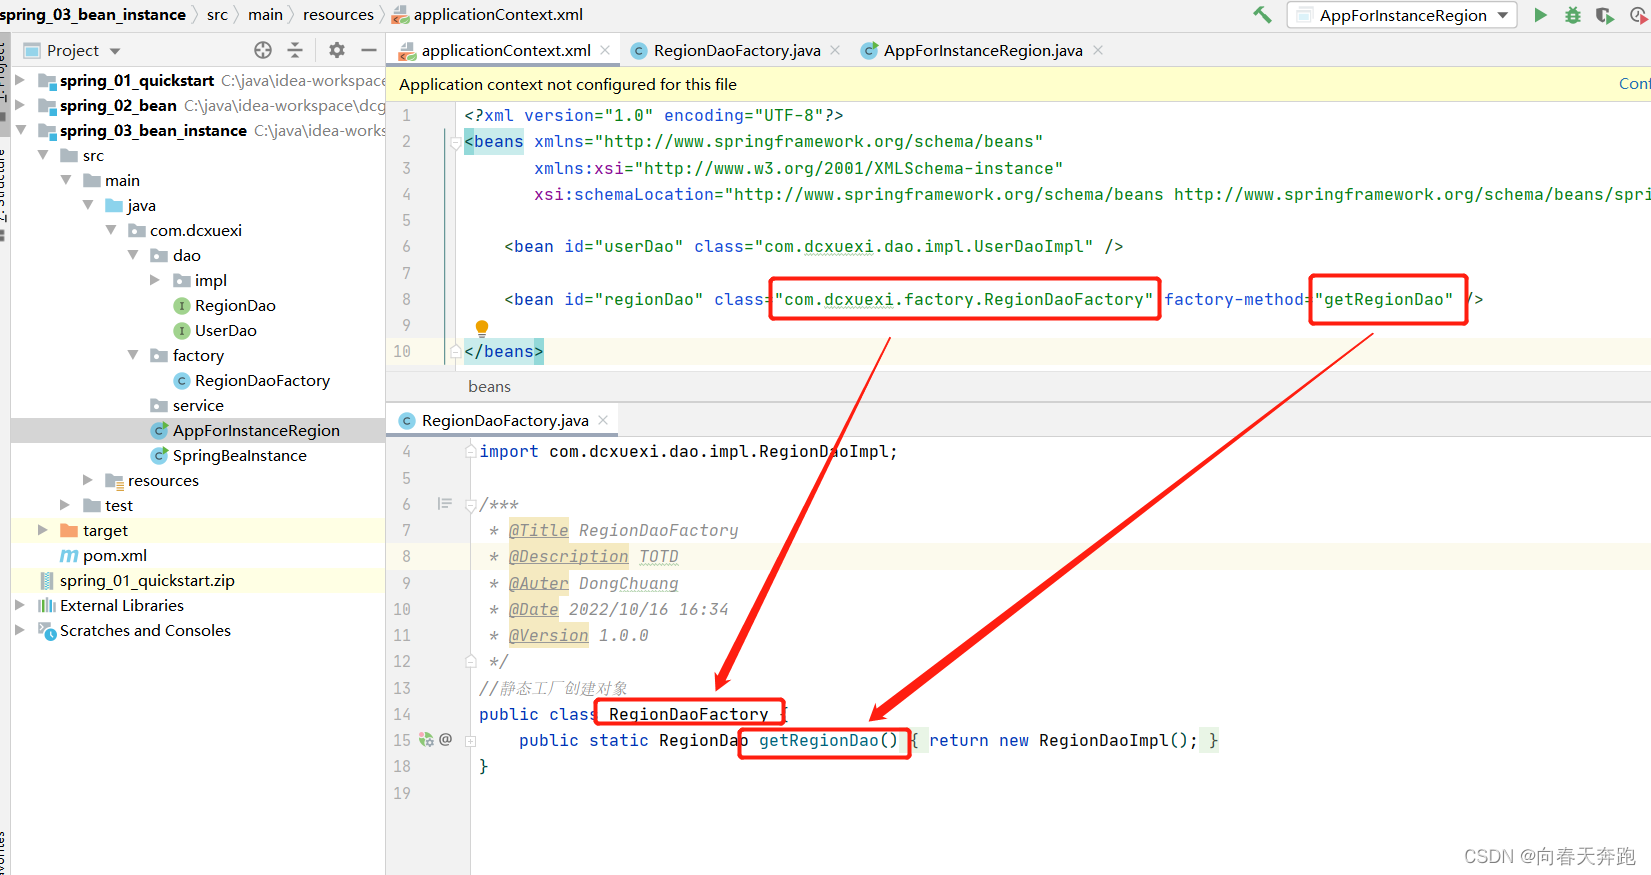The image size is (1651, 875).
Task: Click Configure application context link
Action: [x=1635, y=84]
